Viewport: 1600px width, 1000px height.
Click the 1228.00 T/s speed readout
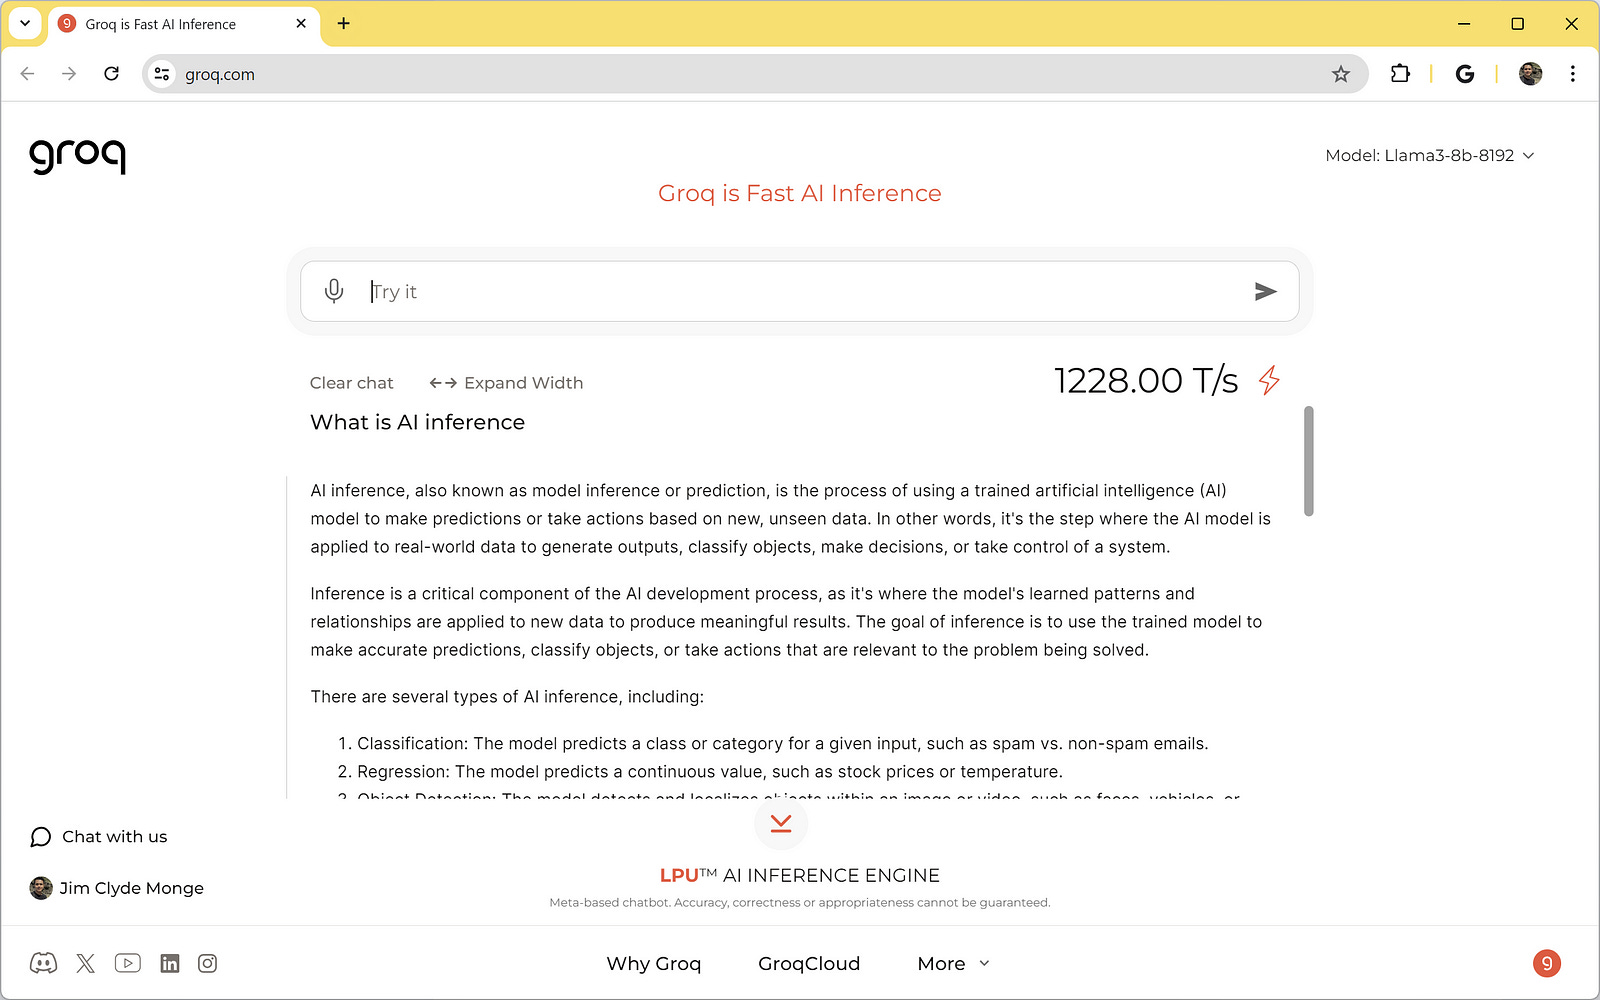(x=1146, y=380)
